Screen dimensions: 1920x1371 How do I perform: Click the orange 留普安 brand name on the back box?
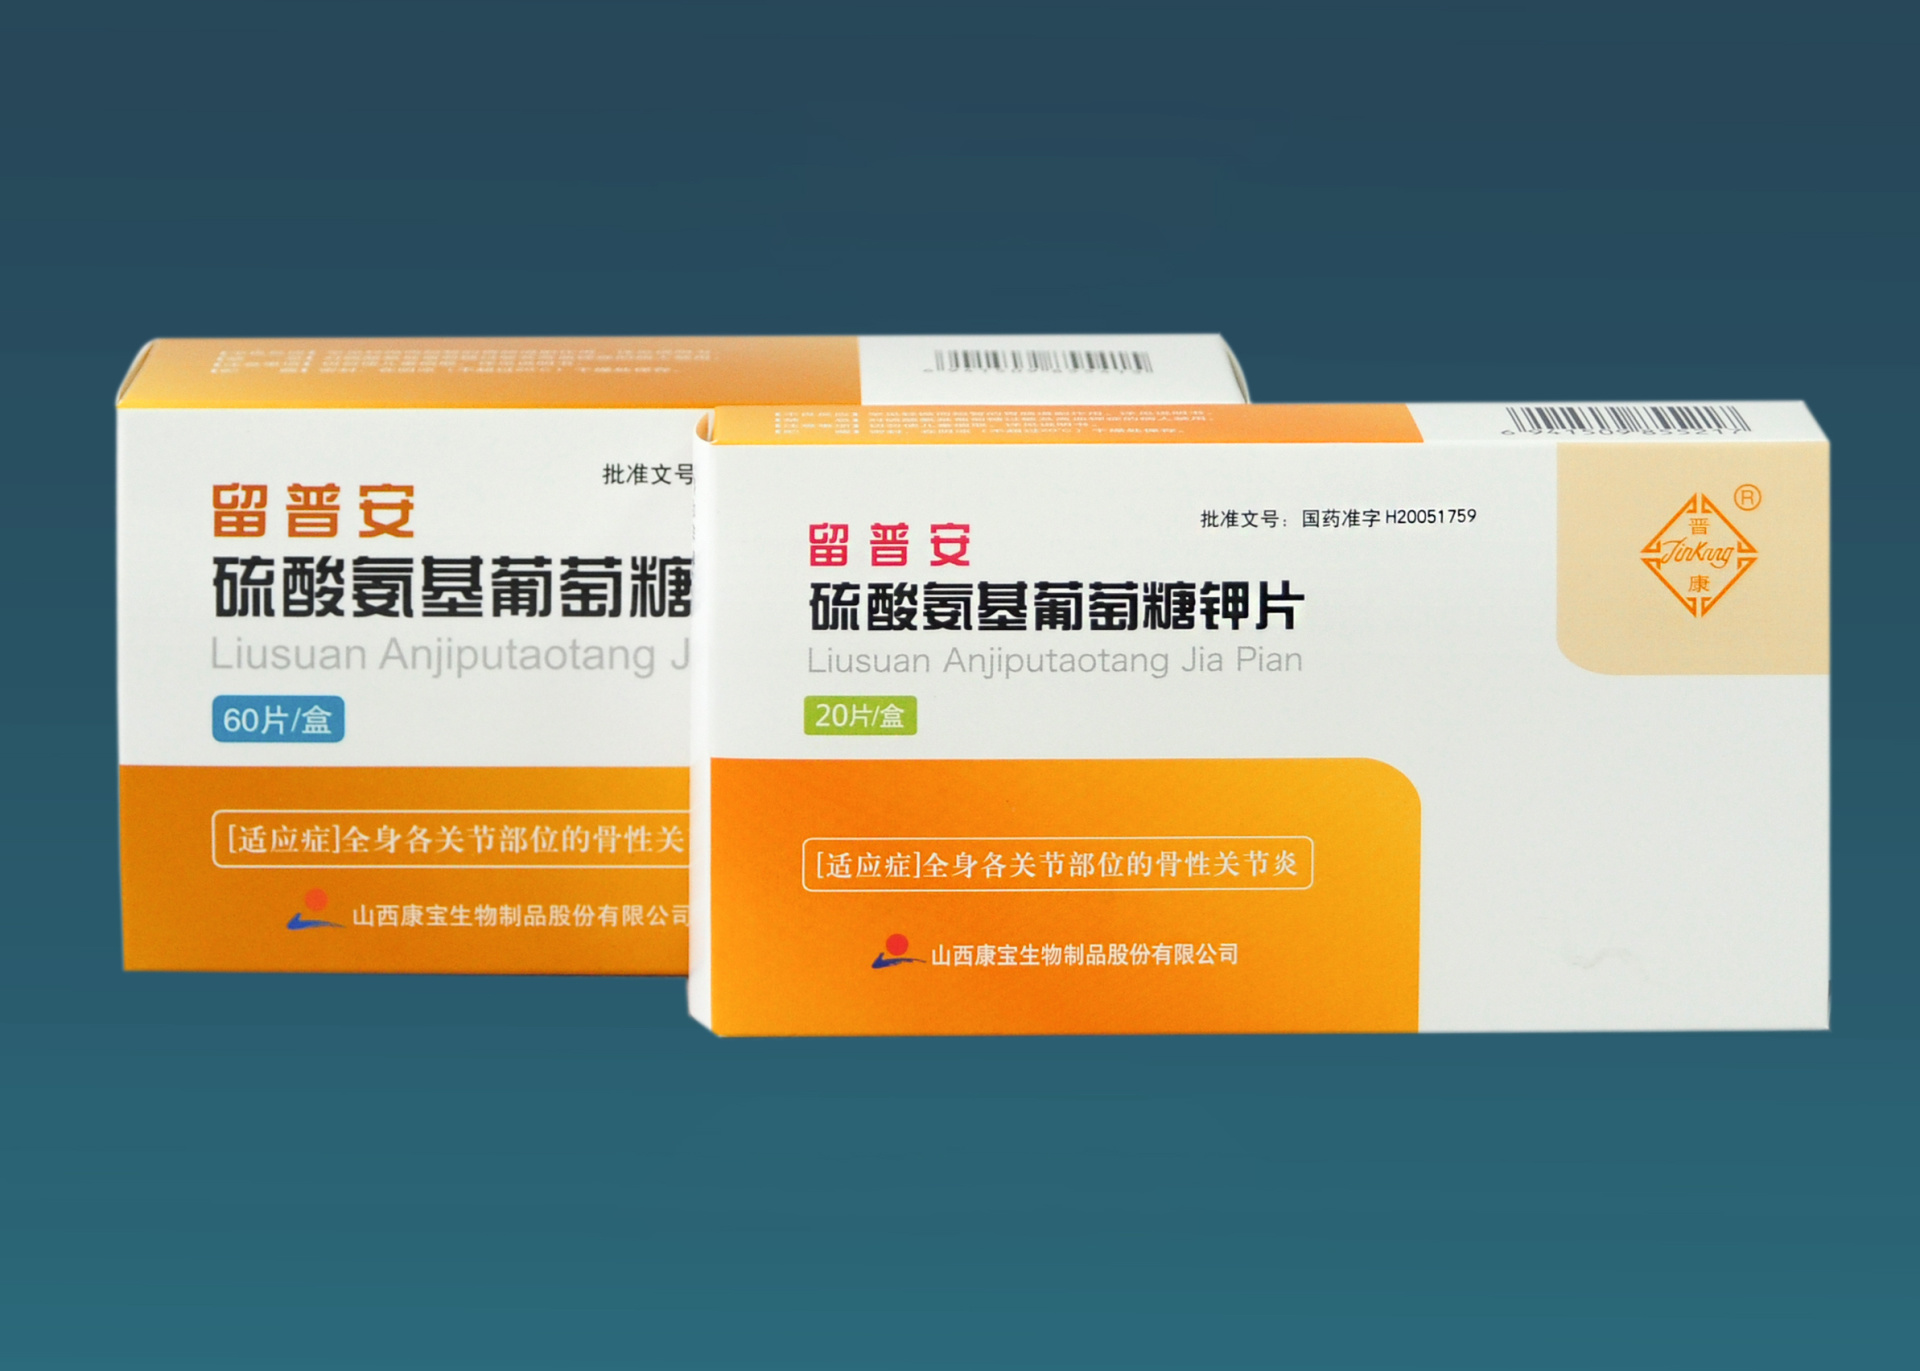point(313,510)
